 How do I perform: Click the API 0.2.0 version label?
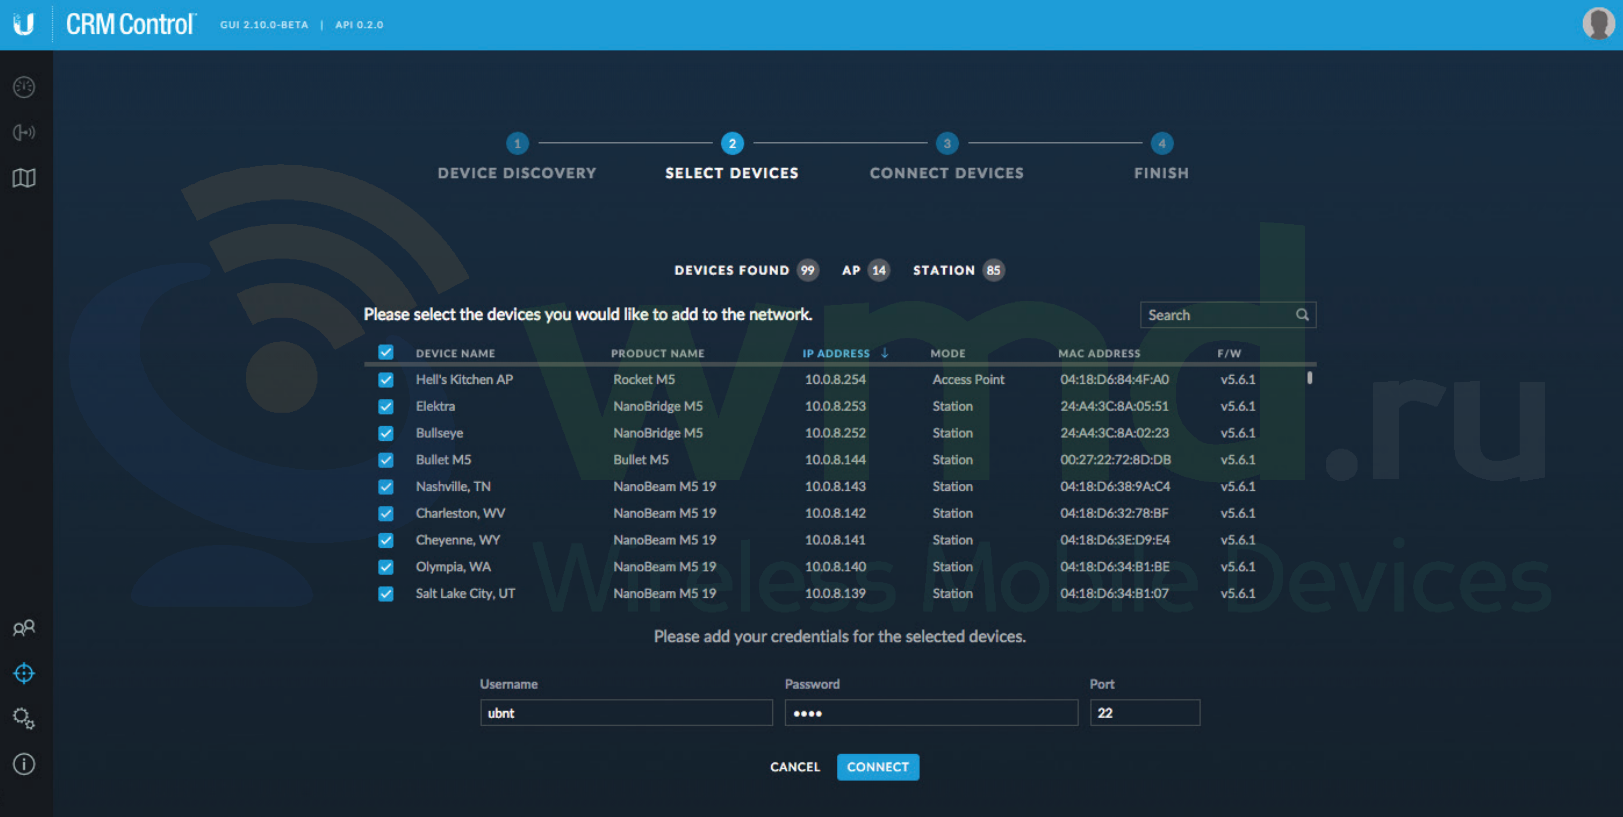pos(359,25)
